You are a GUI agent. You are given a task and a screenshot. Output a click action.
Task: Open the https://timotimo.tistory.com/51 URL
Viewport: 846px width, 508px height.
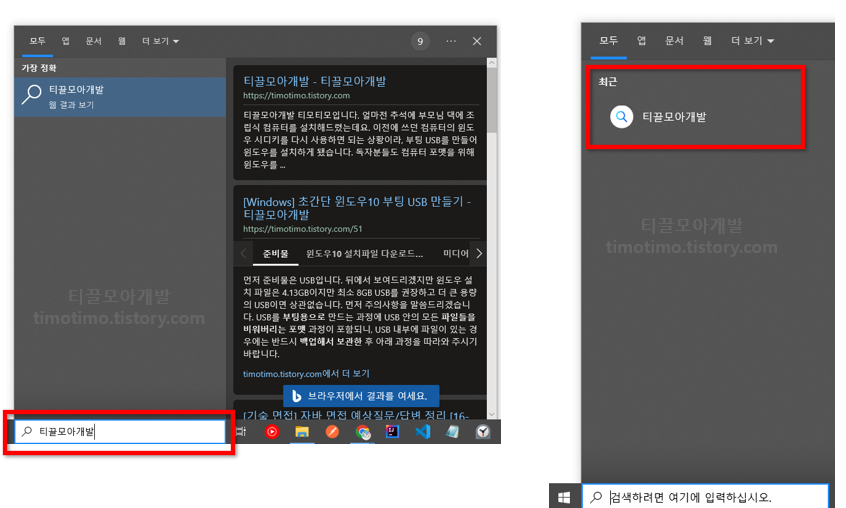(302, 229)
